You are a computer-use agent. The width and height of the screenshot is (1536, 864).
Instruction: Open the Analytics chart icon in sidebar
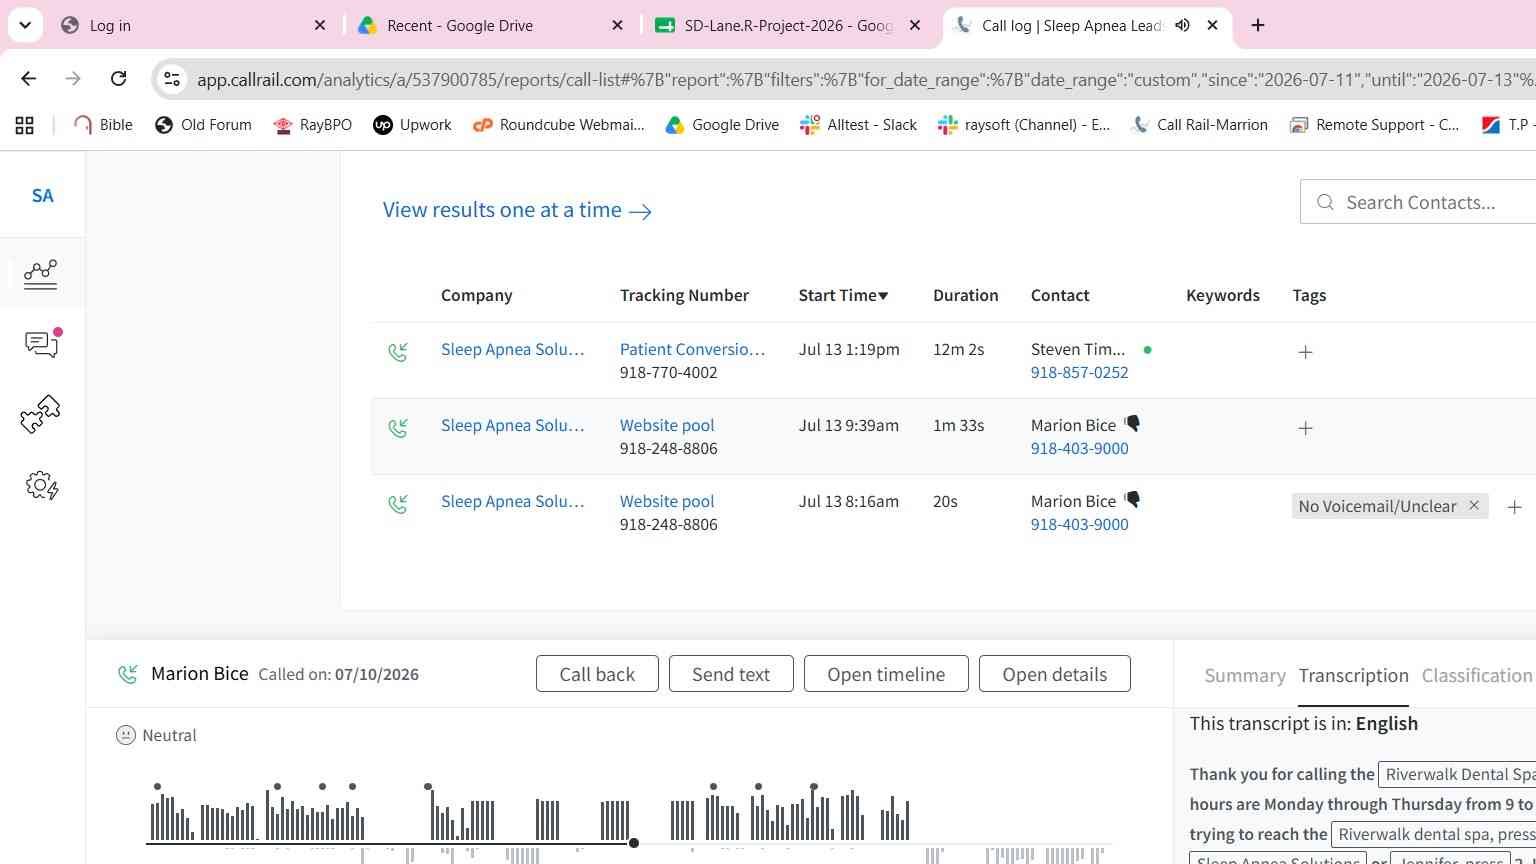[x=41, y=274]
